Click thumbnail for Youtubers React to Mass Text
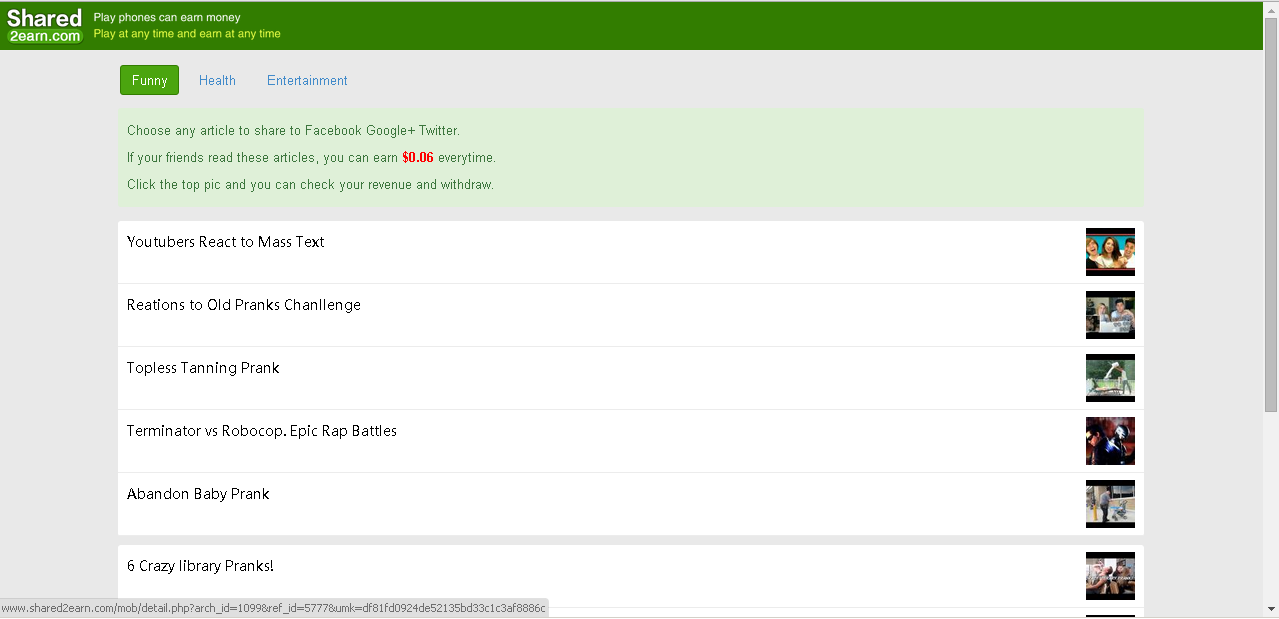Viewport: 1279px width, 619px height. pyautogui.click(x=1110, y=252)
